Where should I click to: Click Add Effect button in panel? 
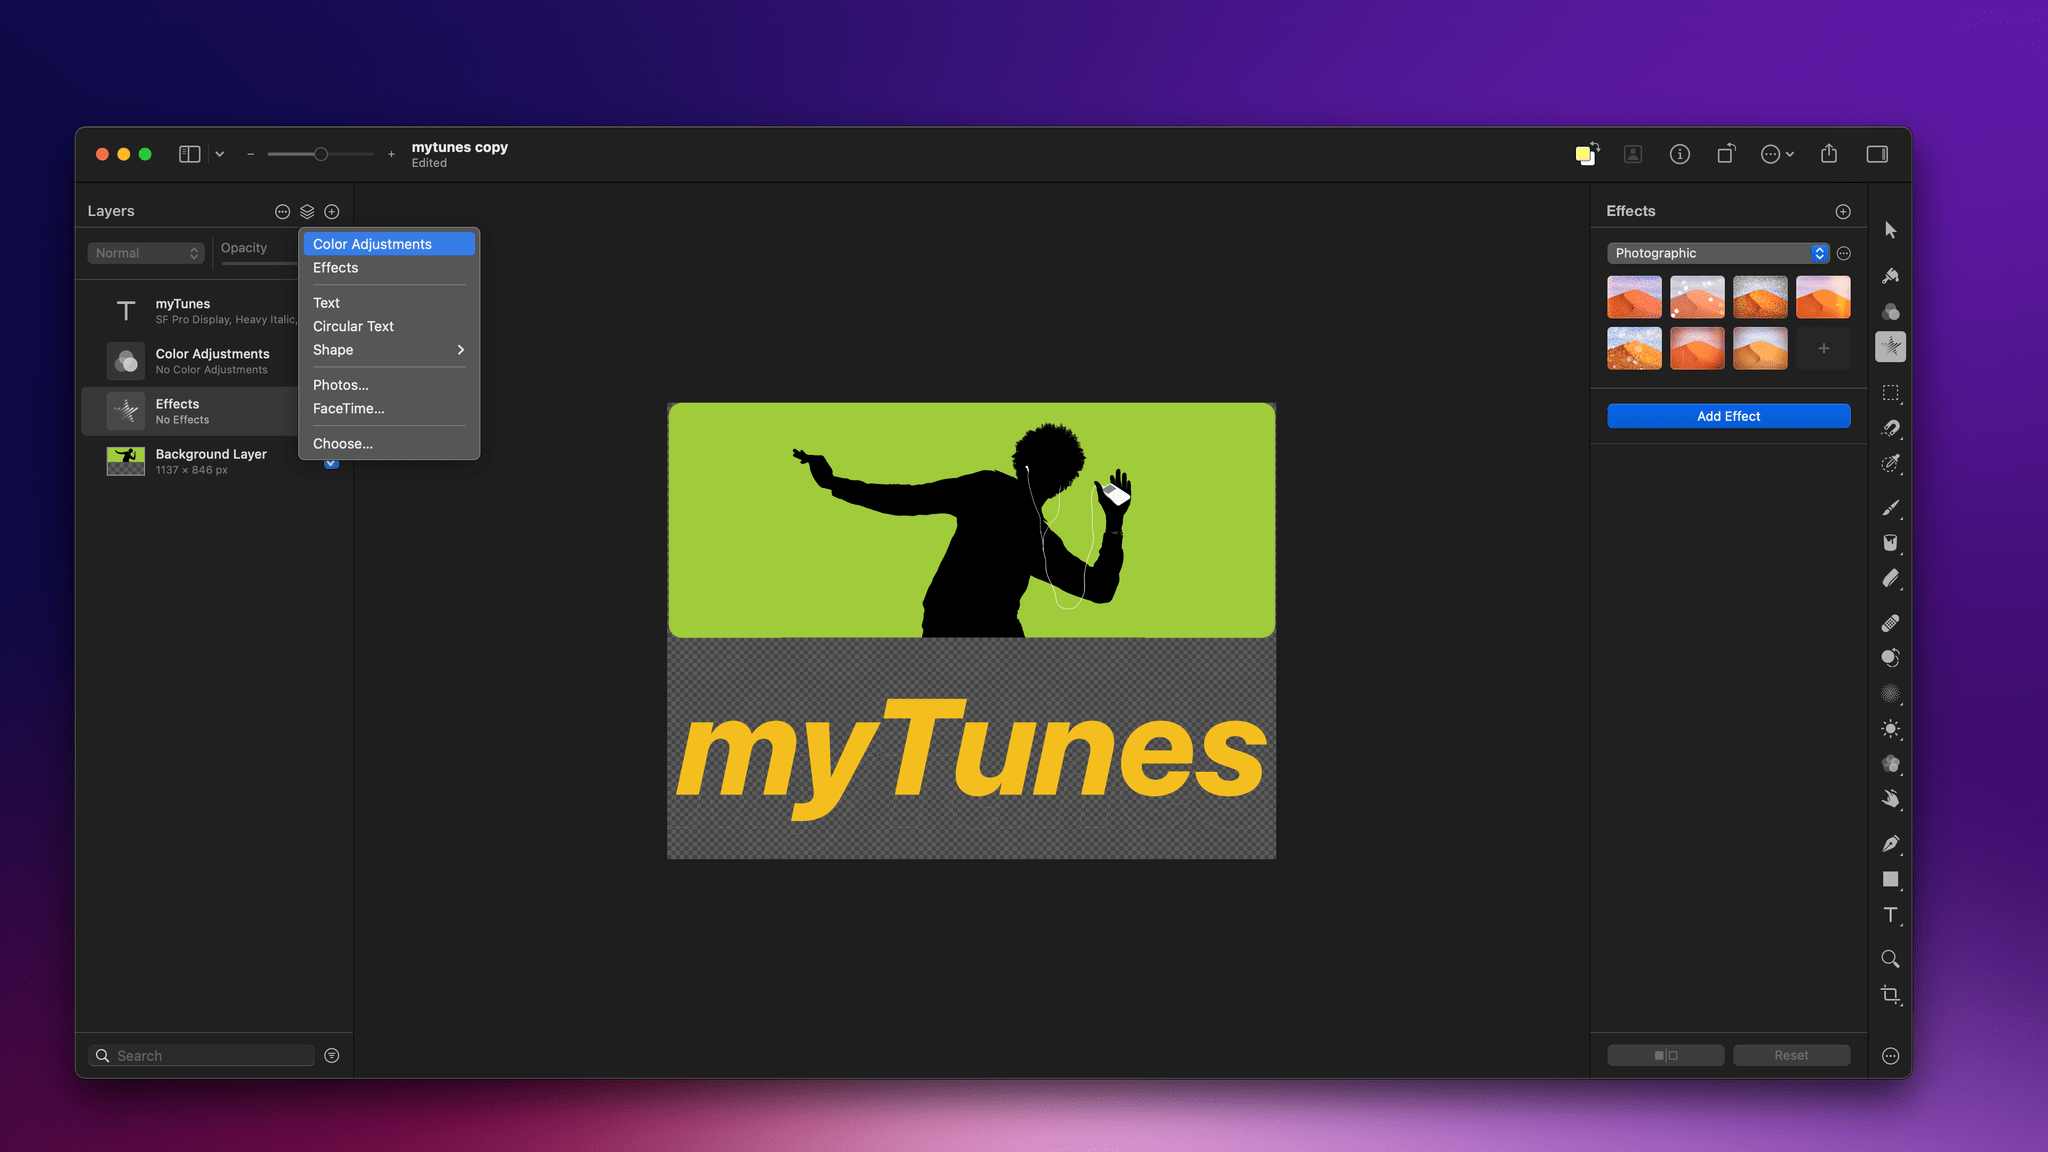[1729, 416]
